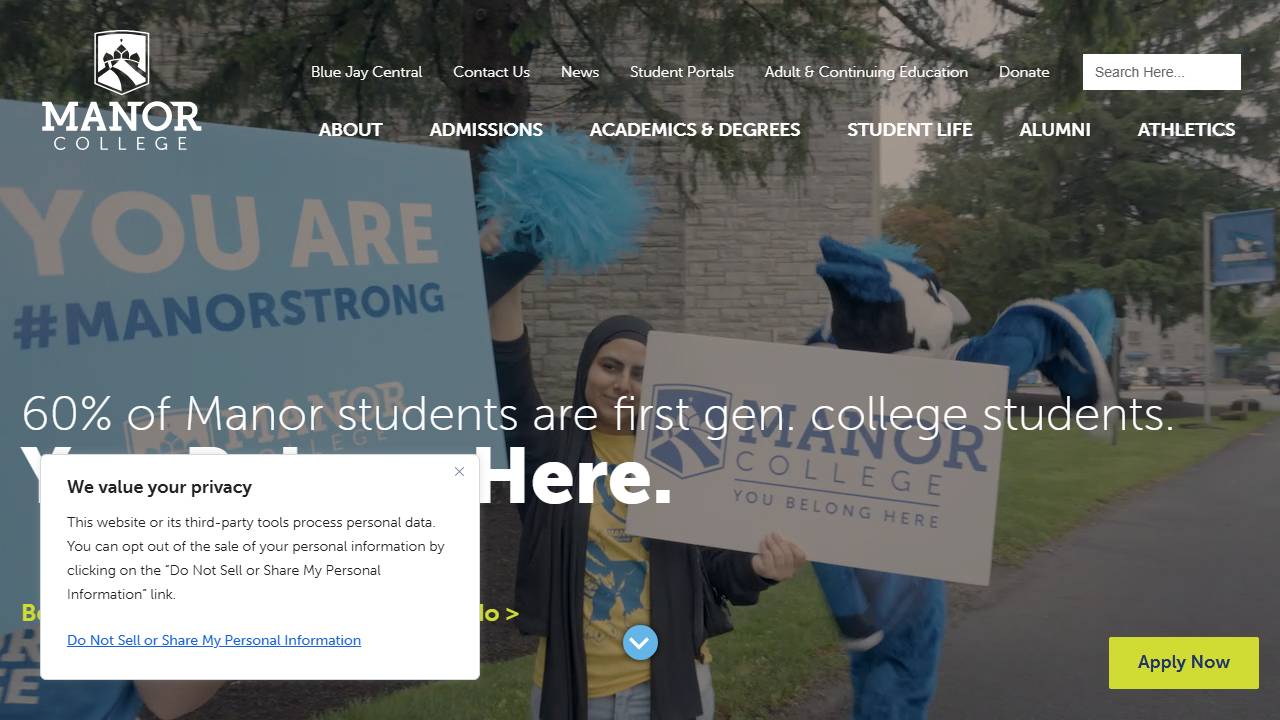Click the Manor College wordmark text
1280x720 pixels.
click(x=121, y=125)
